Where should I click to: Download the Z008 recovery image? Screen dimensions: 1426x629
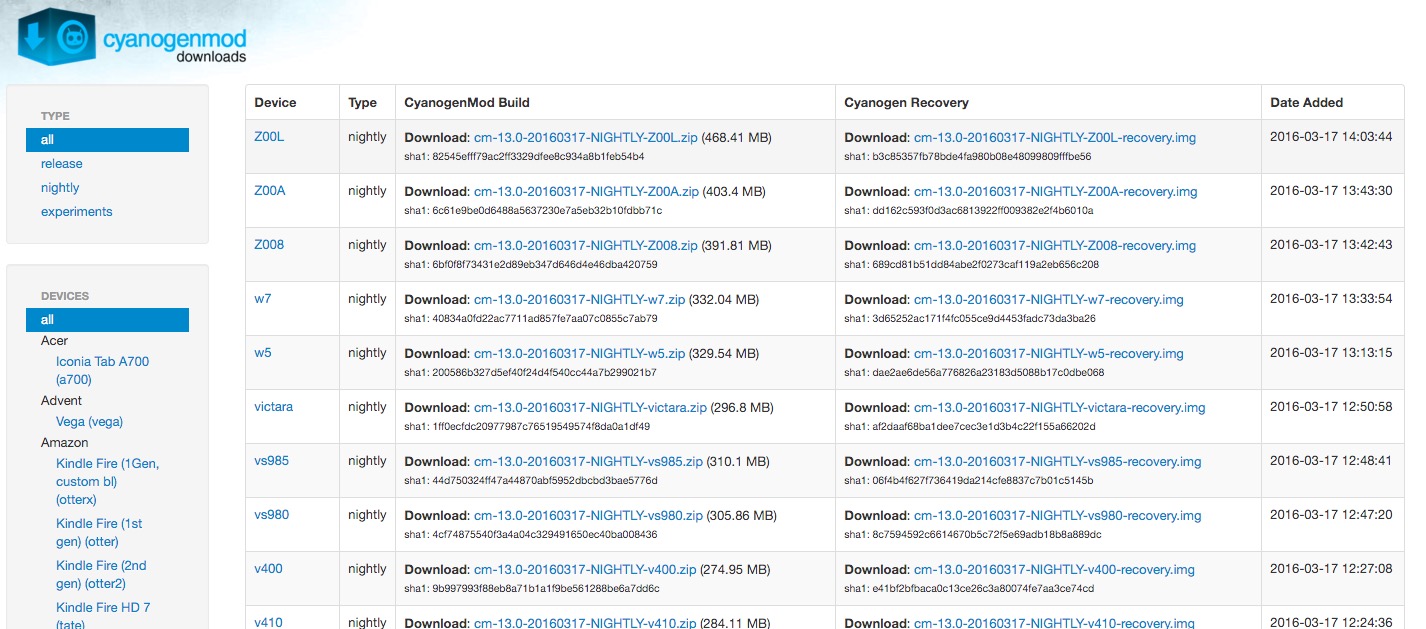point(1054,245)
